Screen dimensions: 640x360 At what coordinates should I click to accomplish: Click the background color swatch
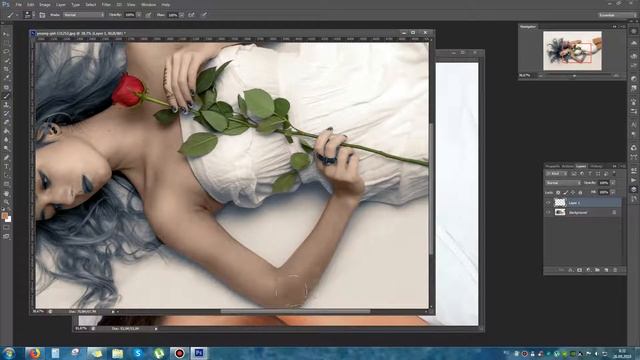pyautogui.click(x=9, y=220)
